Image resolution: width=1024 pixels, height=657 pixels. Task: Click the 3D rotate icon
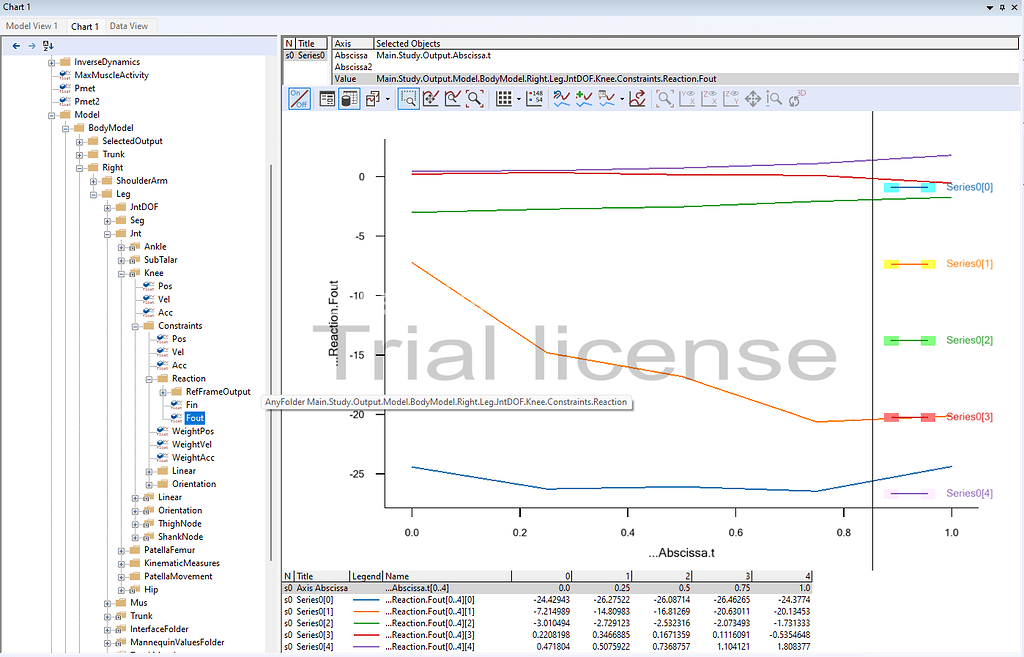[x=797, y=98]
